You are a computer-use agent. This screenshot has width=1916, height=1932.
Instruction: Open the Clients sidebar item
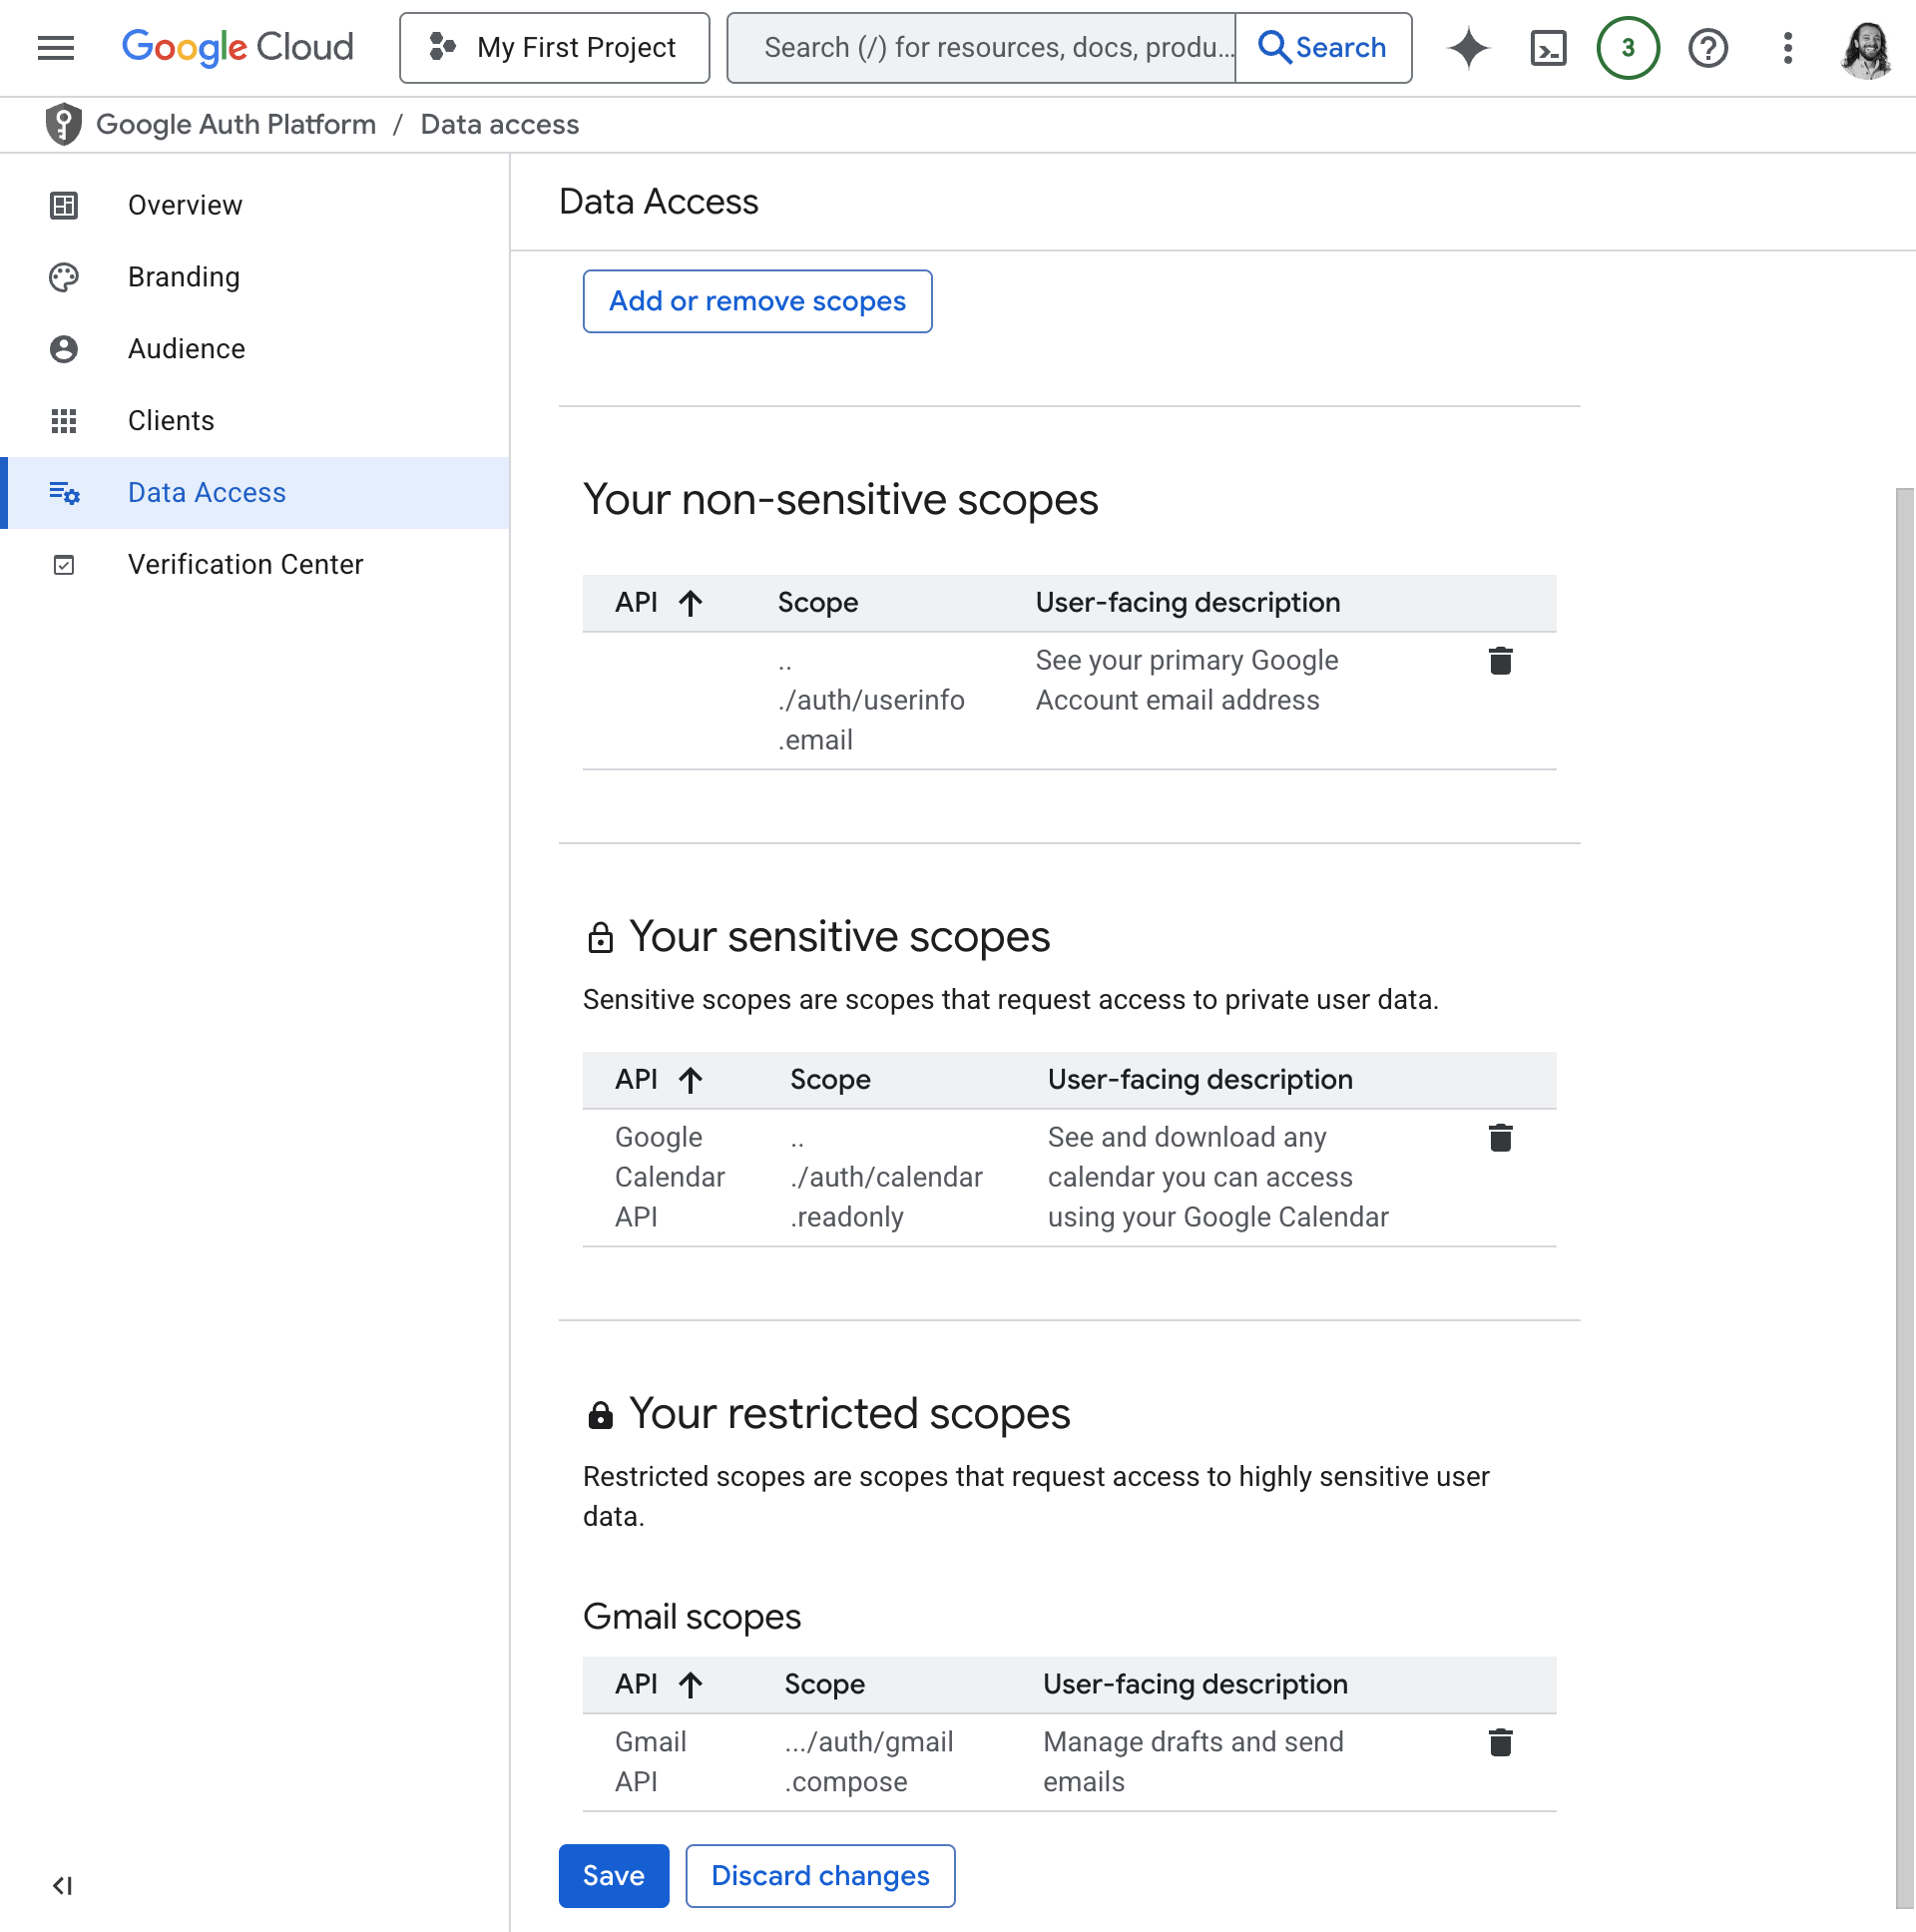pos(171,421)
